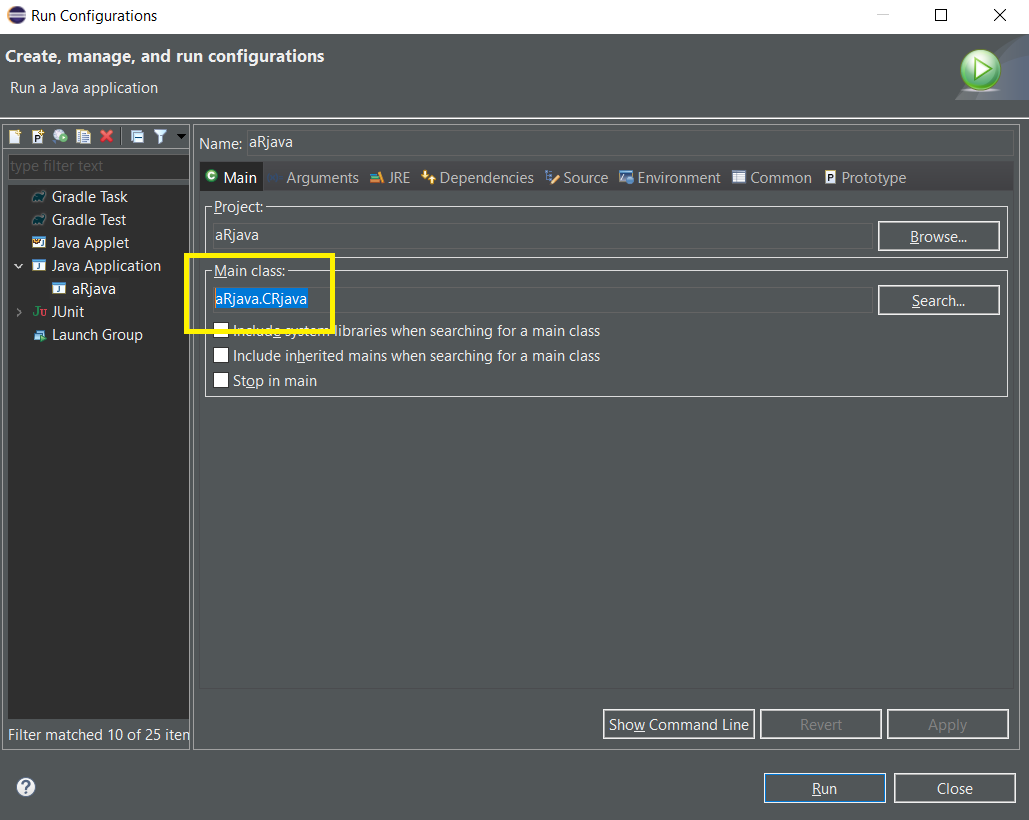Click the Run button
1029x820 pixels.
824,788
